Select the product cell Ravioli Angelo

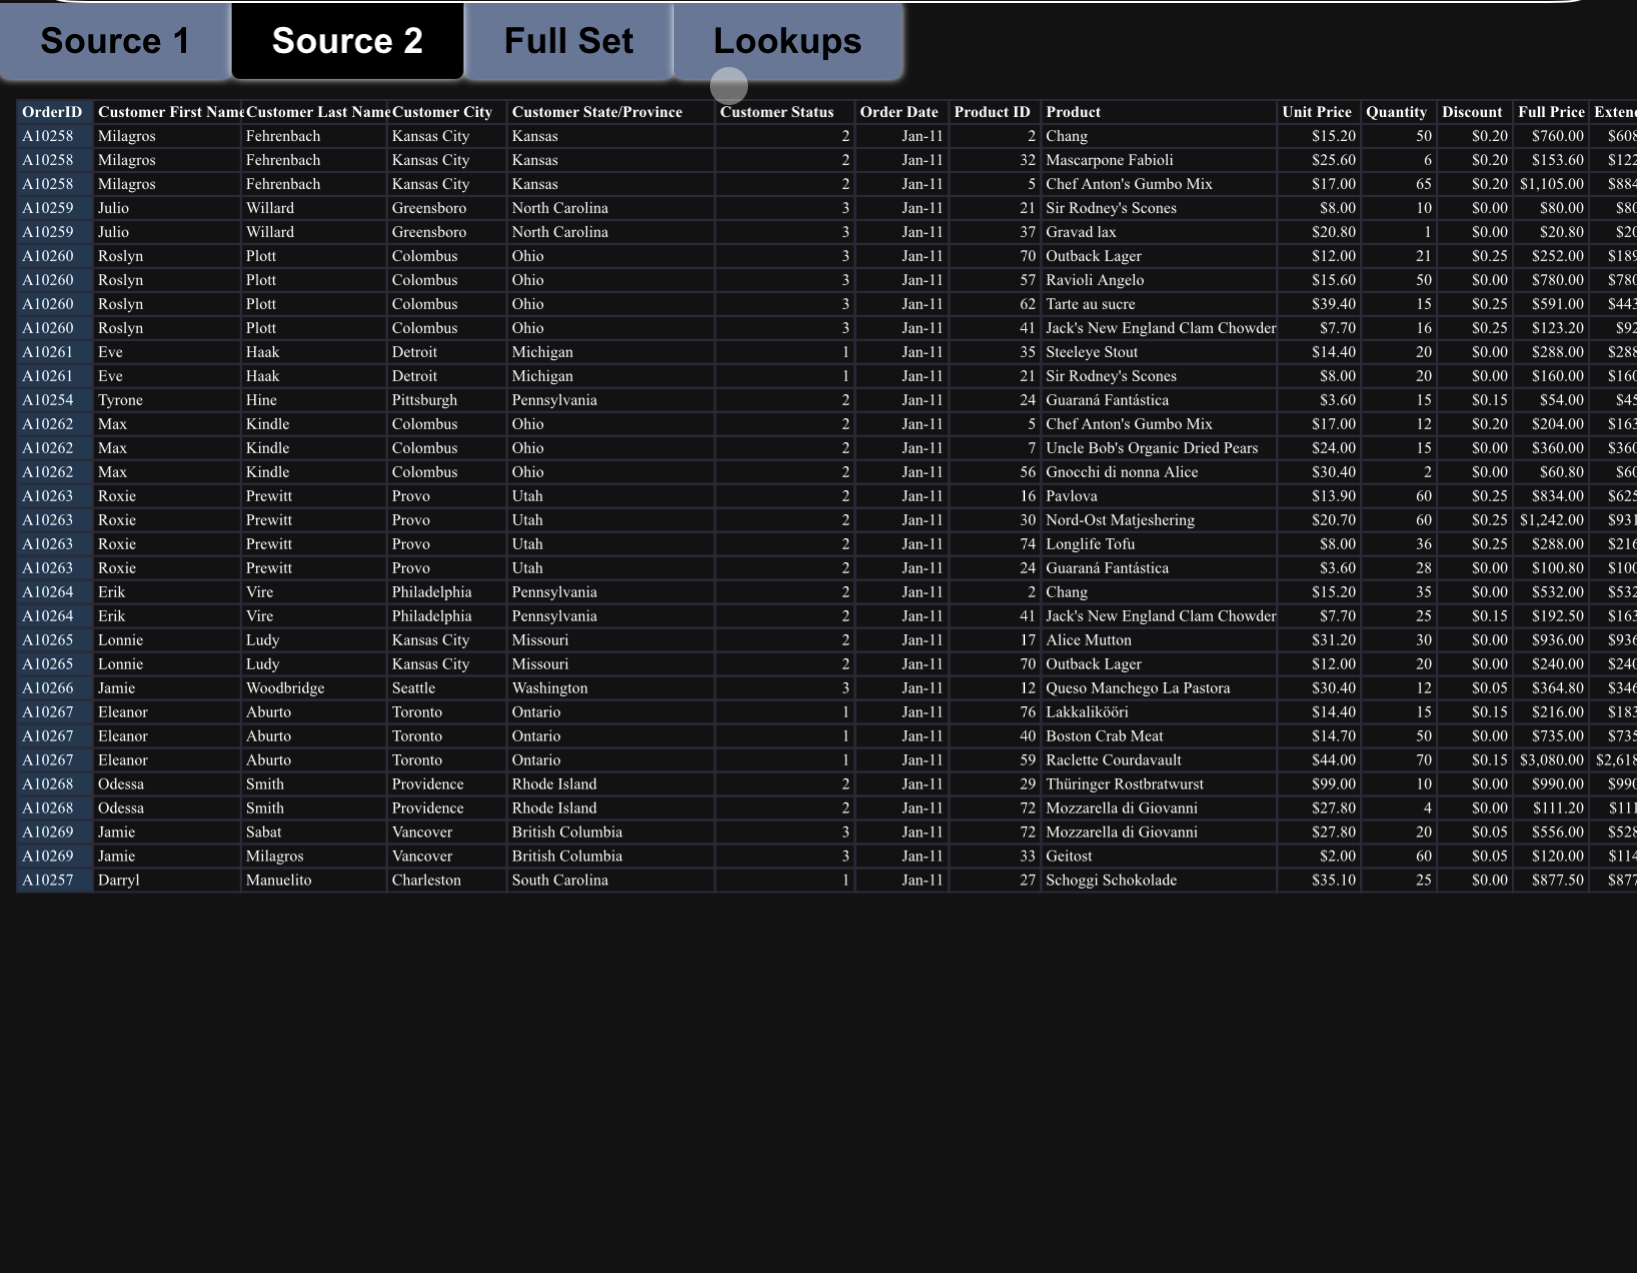tap(1159, 280)
